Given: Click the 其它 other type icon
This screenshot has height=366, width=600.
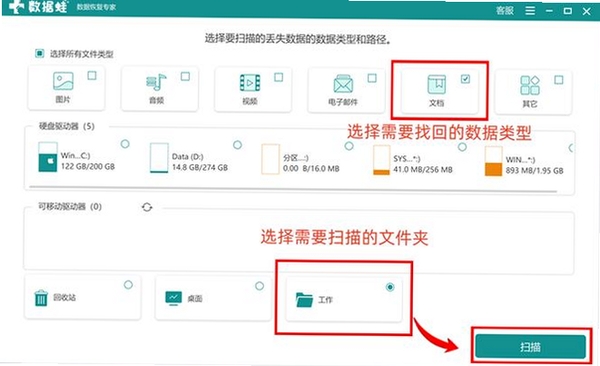Looking at the screenshot, I should (530, 85).
